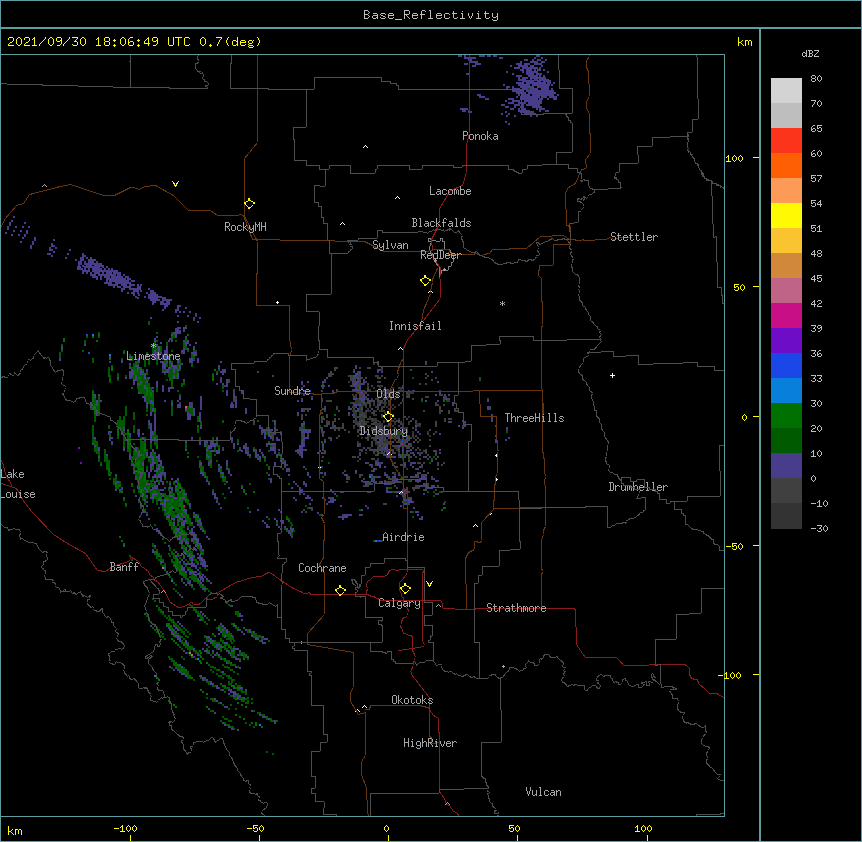Click the yellow radar marker near Olds
This screenshot has width=862, height=842.
pyautogui.click(x=388, y=416)
